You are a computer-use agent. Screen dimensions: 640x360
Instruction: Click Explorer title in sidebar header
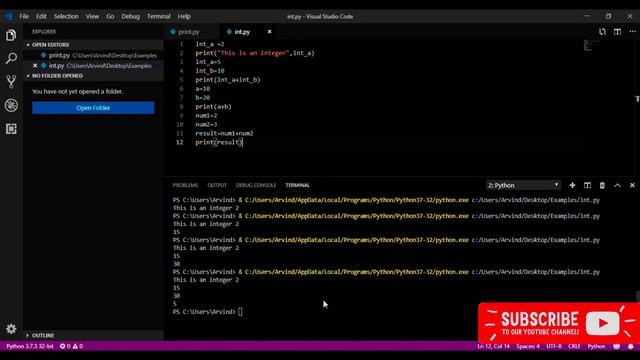(x=44, y=32)
